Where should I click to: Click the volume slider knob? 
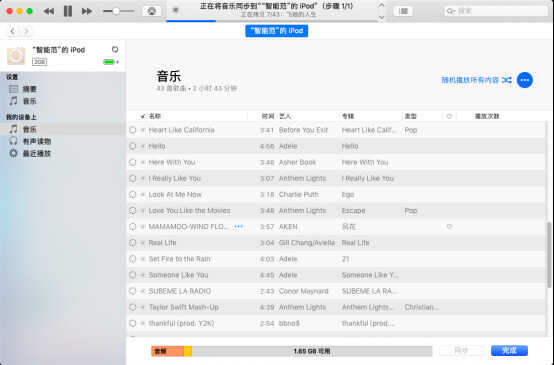(x=116, y=11)
